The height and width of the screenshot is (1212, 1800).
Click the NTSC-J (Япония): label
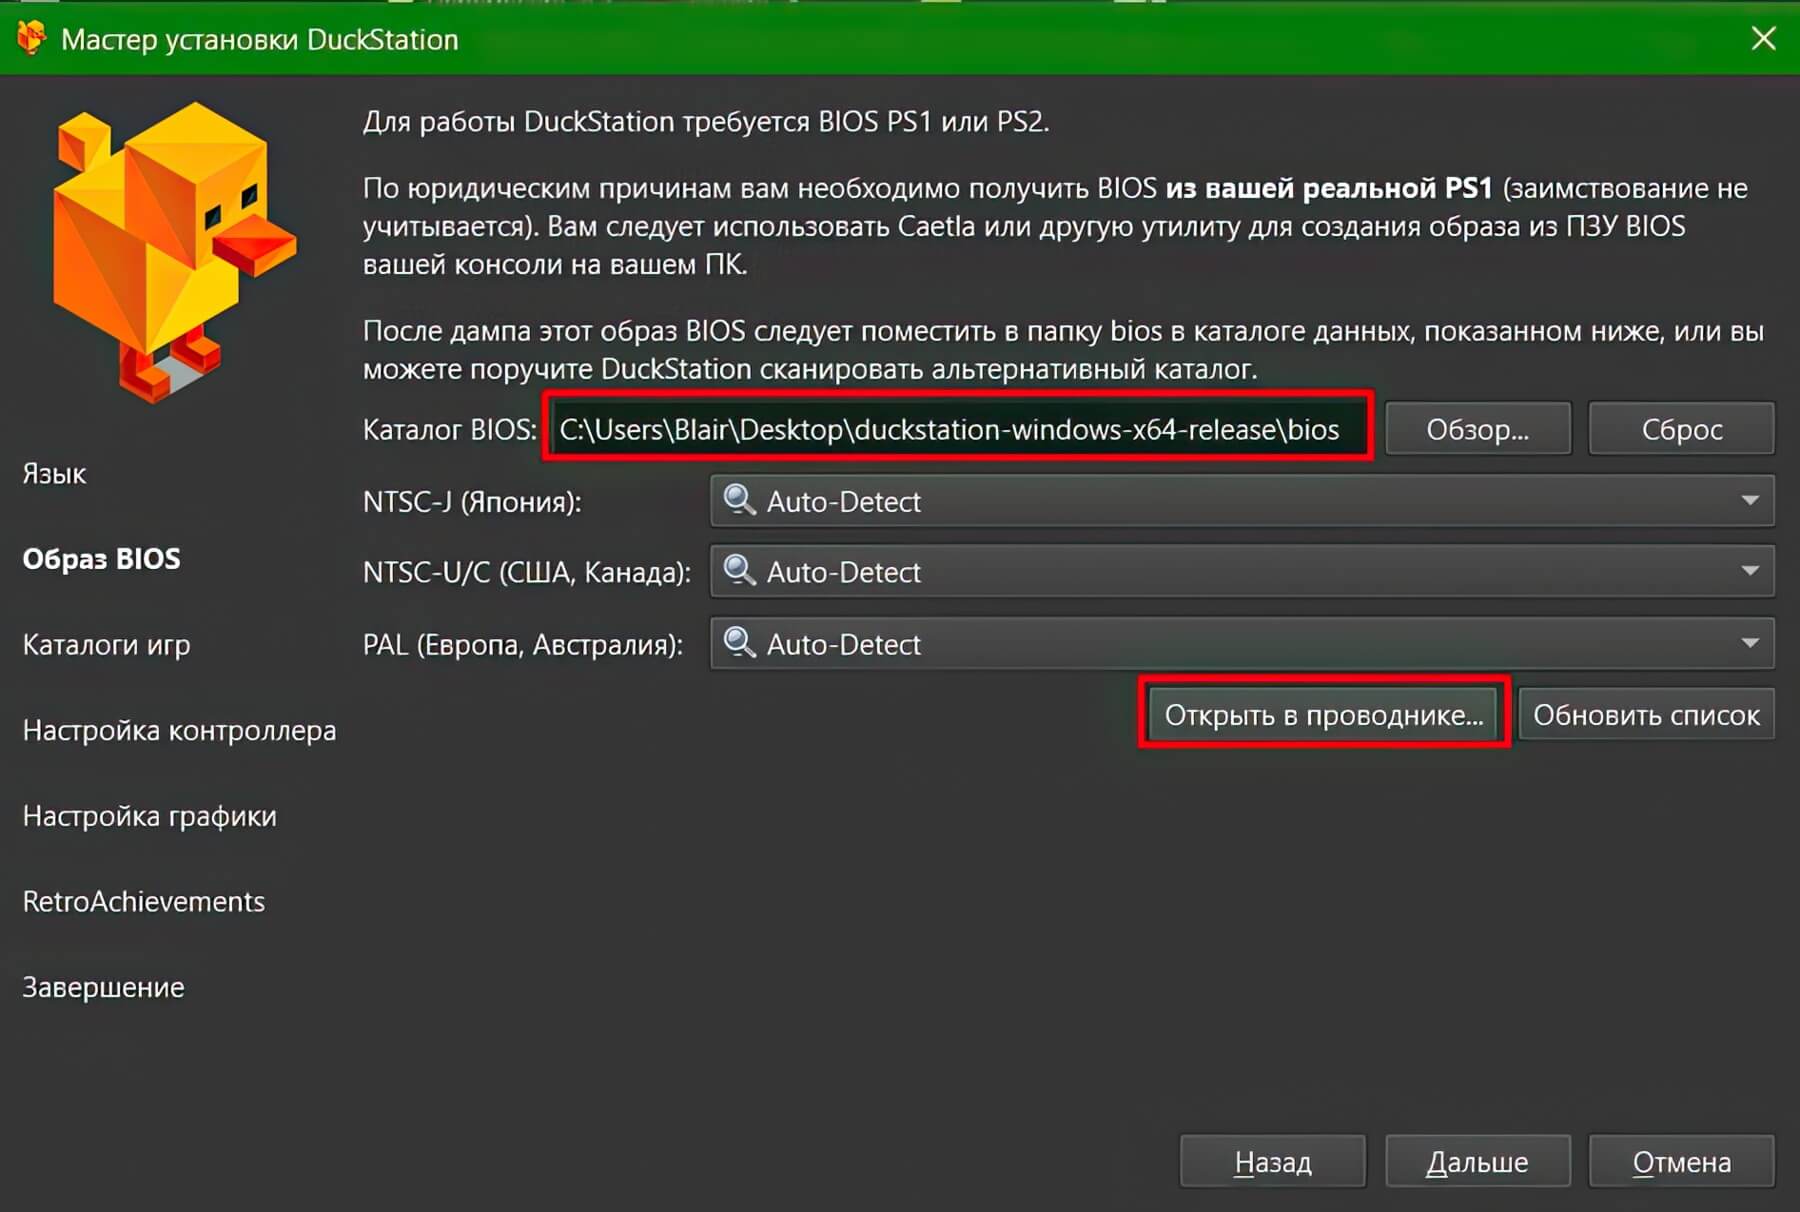472,501
